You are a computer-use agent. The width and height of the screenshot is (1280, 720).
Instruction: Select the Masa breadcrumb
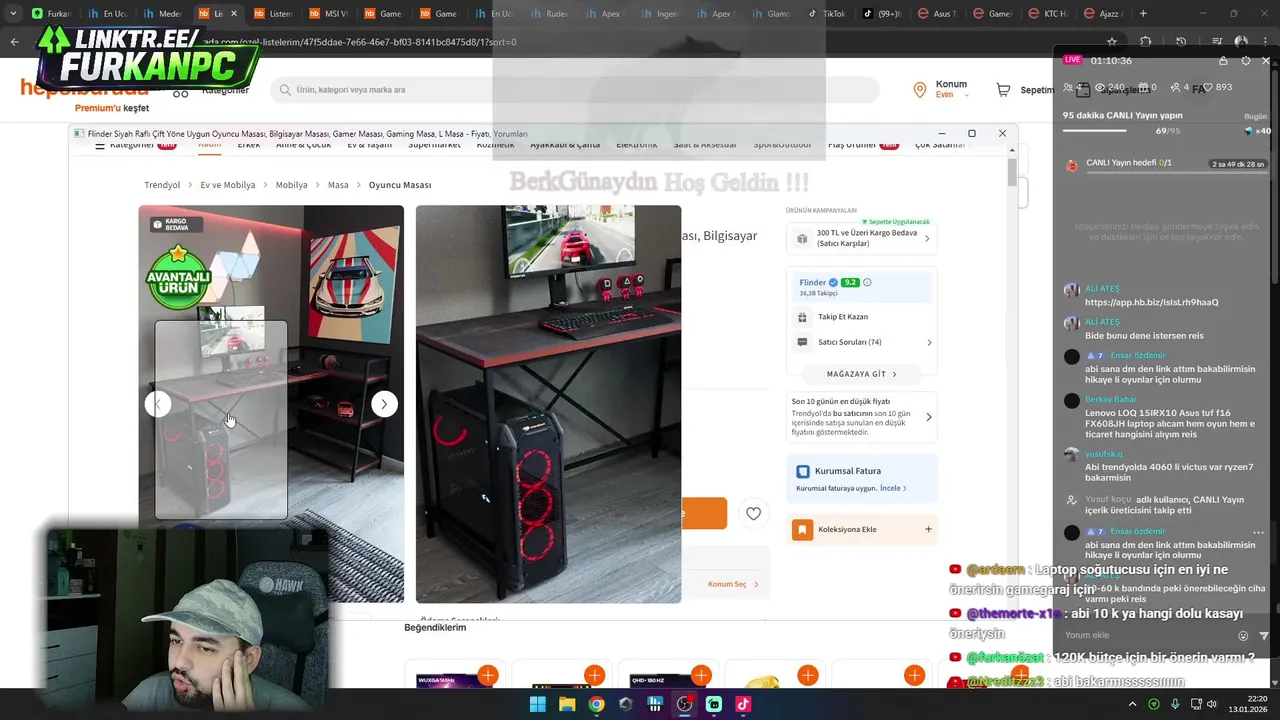pos(338,185)
